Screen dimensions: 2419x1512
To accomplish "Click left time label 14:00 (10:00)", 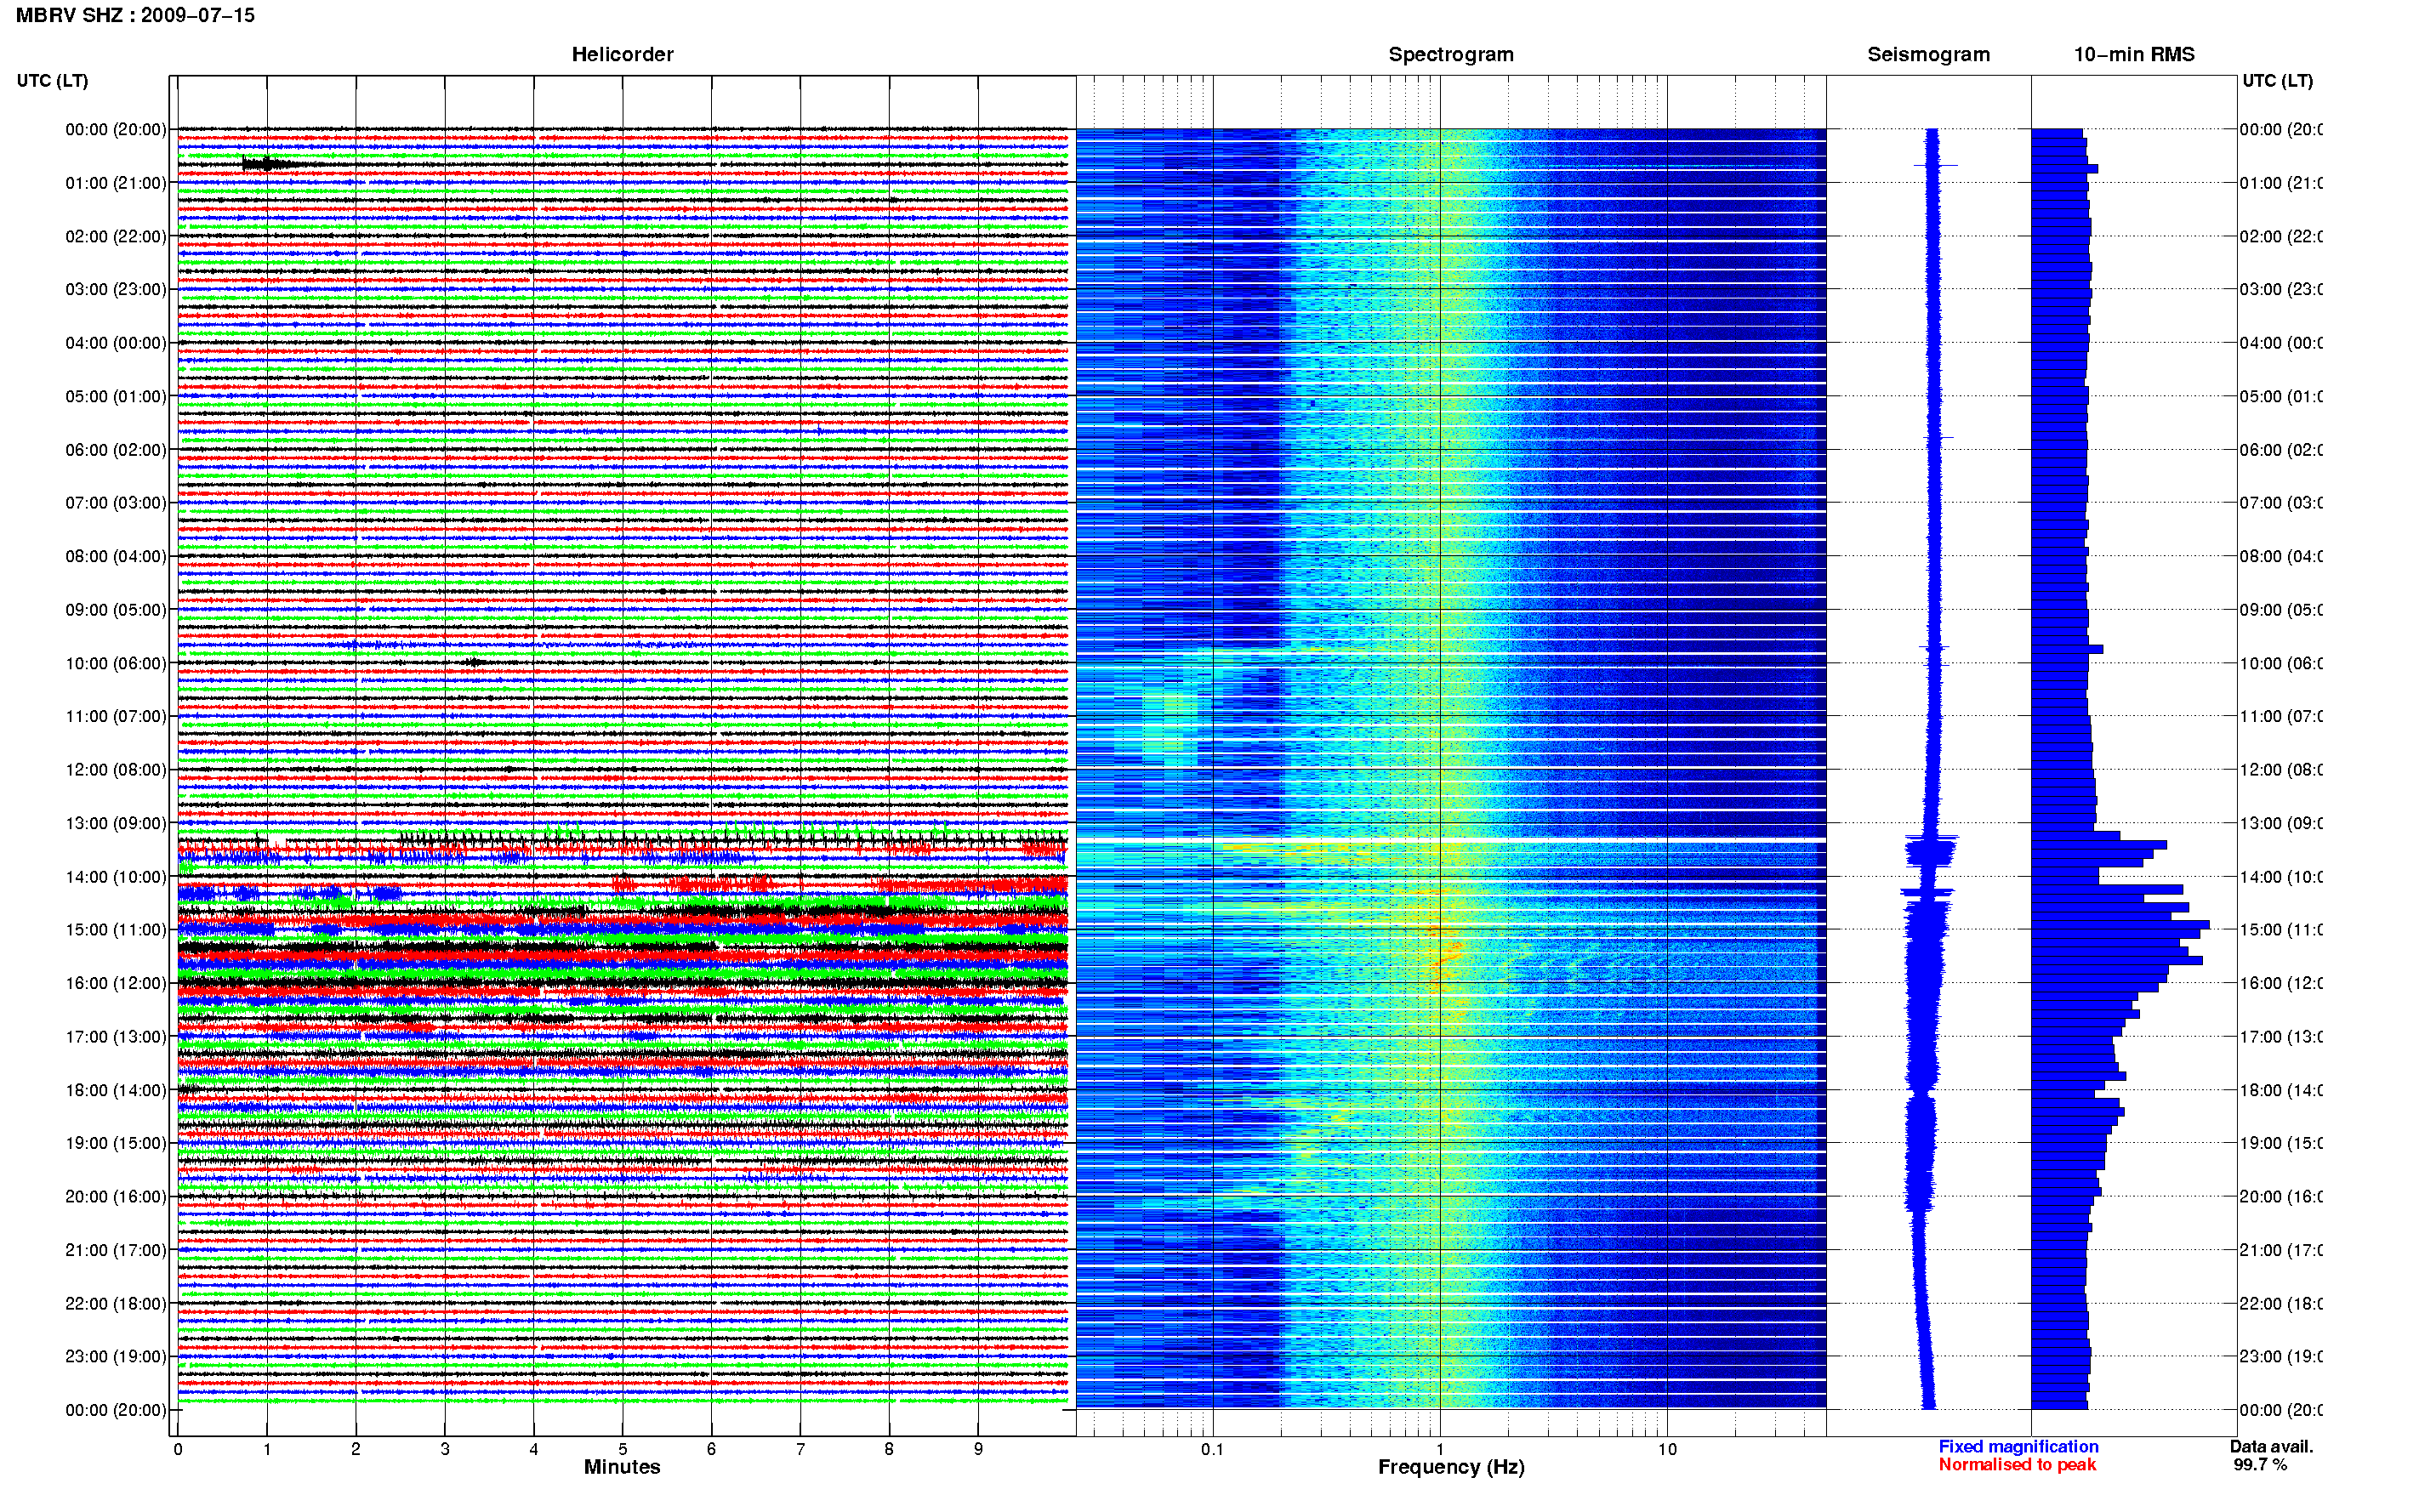I will point(116,877).
